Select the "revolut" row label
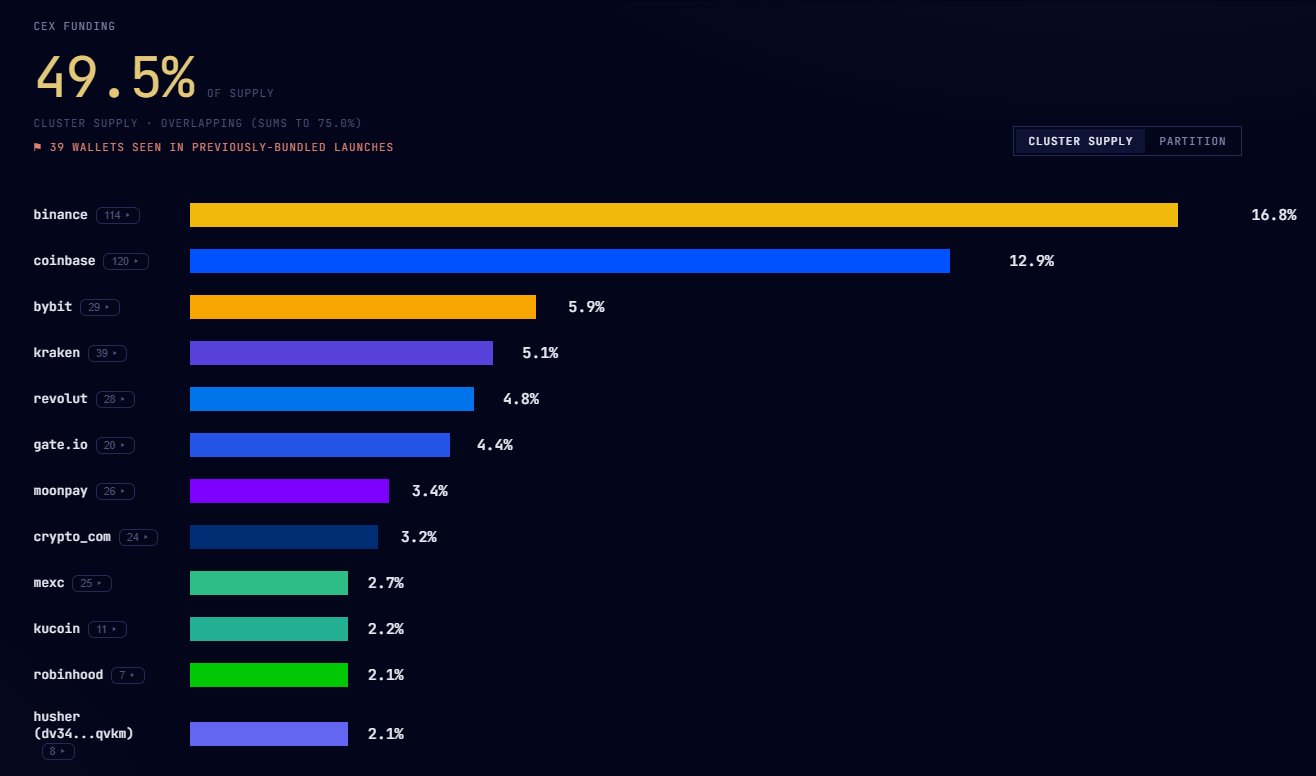Screen dimensions: 1316x776 tap(60, 399)
